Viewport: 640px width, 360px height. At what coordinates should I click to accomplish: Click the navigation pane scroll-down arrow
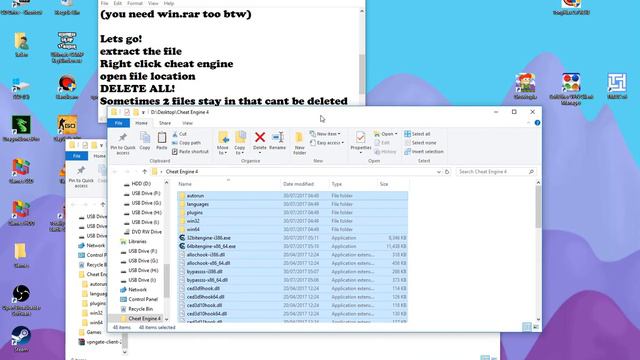click(x=166, y=320)
